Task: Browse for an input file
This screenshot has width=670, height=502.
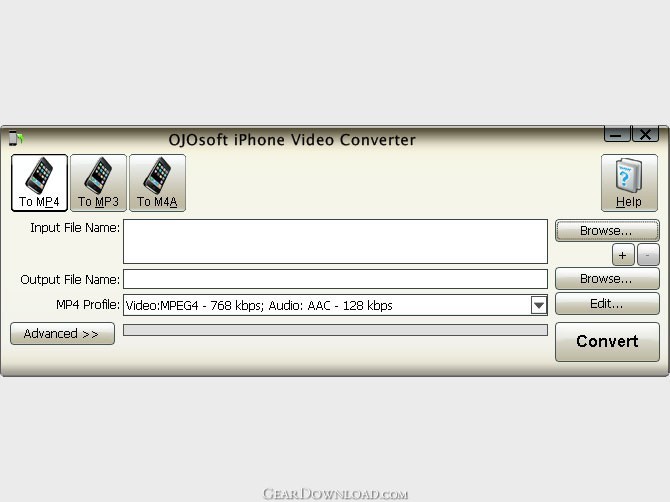Action: pyautogui.click(x=607, y=231)
